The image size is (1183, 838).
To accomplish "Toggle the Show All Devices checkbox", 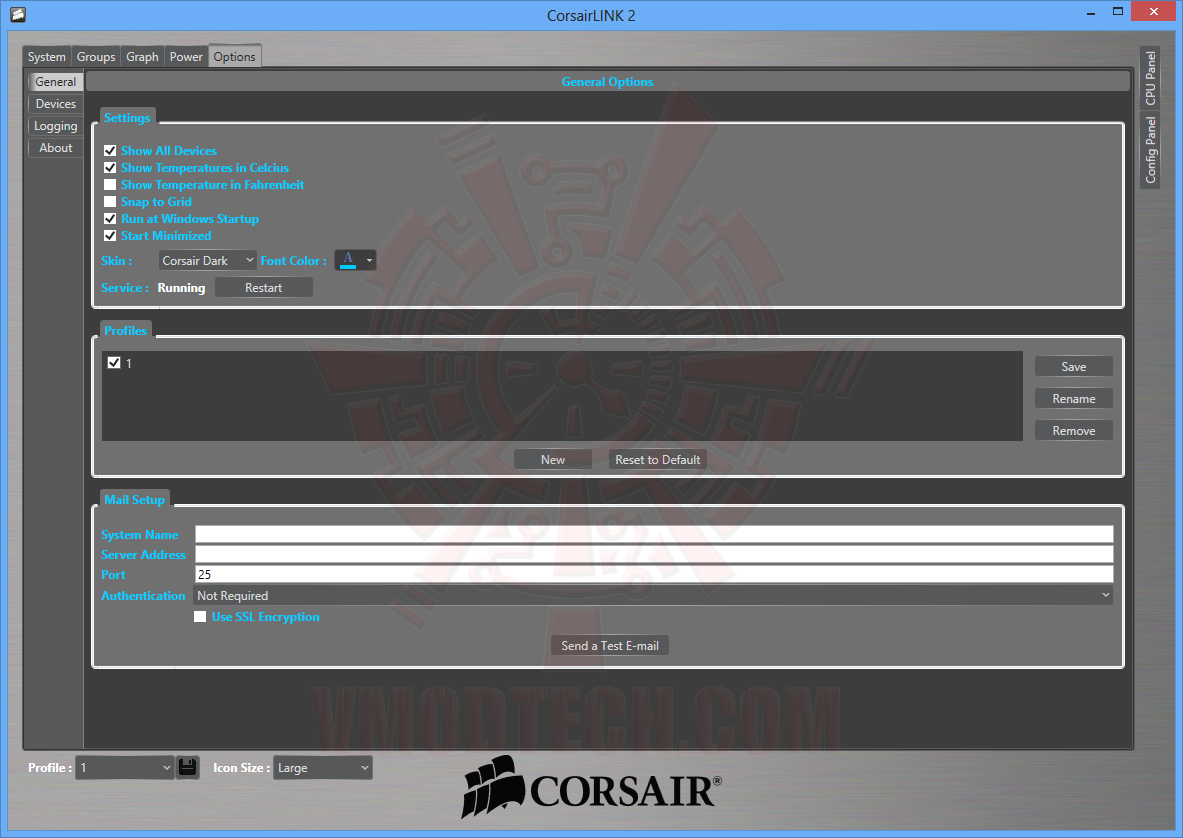I will point(110,151).
